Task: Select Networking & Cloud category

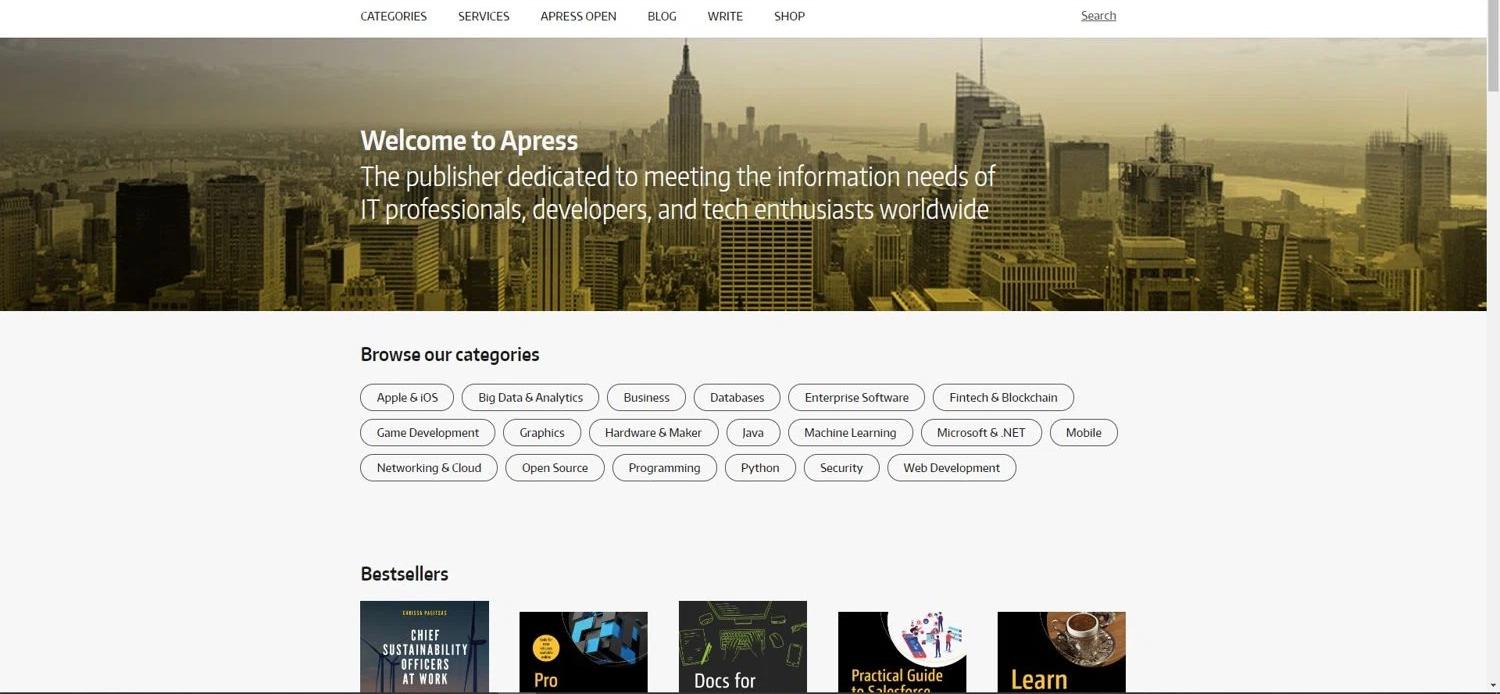Action: (429, 467)
